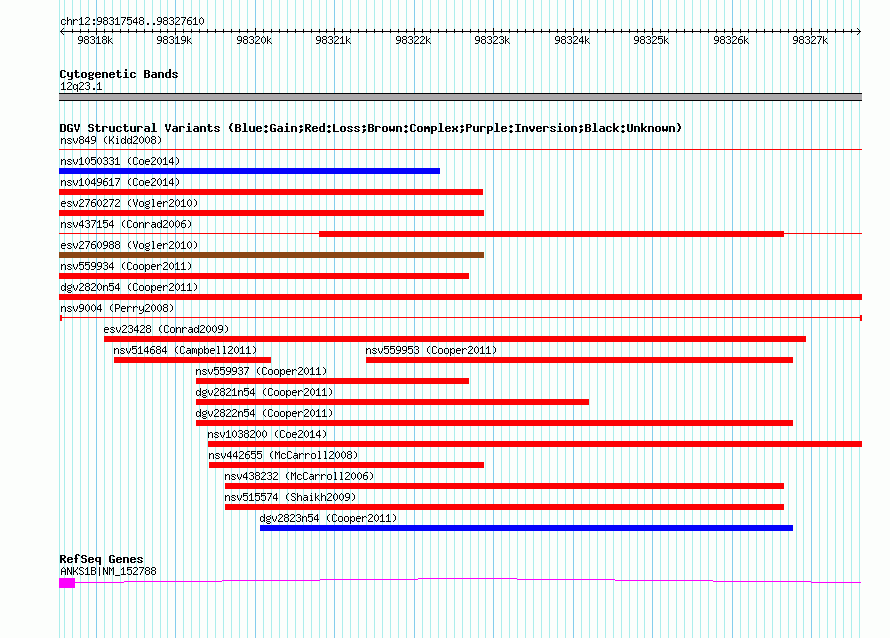
Task: Open variant nsv1049617 (Coe2014) label
Action: click(120, 182)
